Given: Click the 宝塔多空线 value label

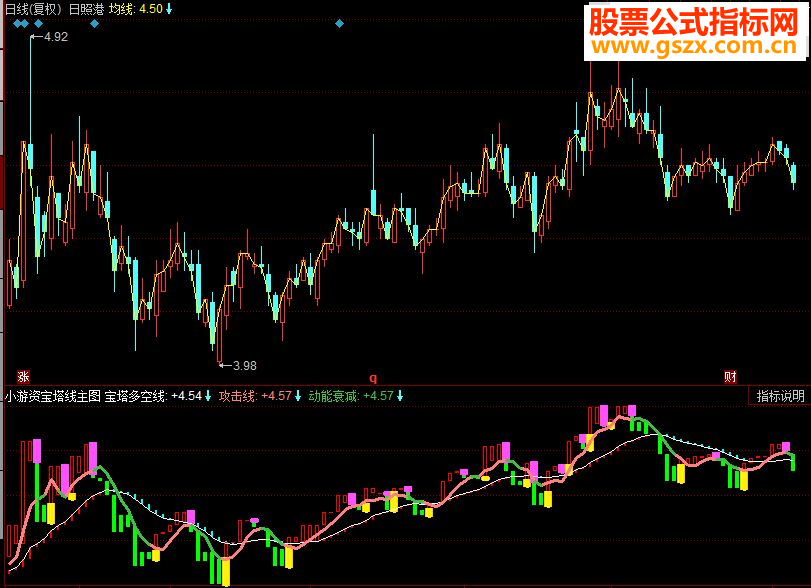Looking at the screenshot, I should coord(153,396).
